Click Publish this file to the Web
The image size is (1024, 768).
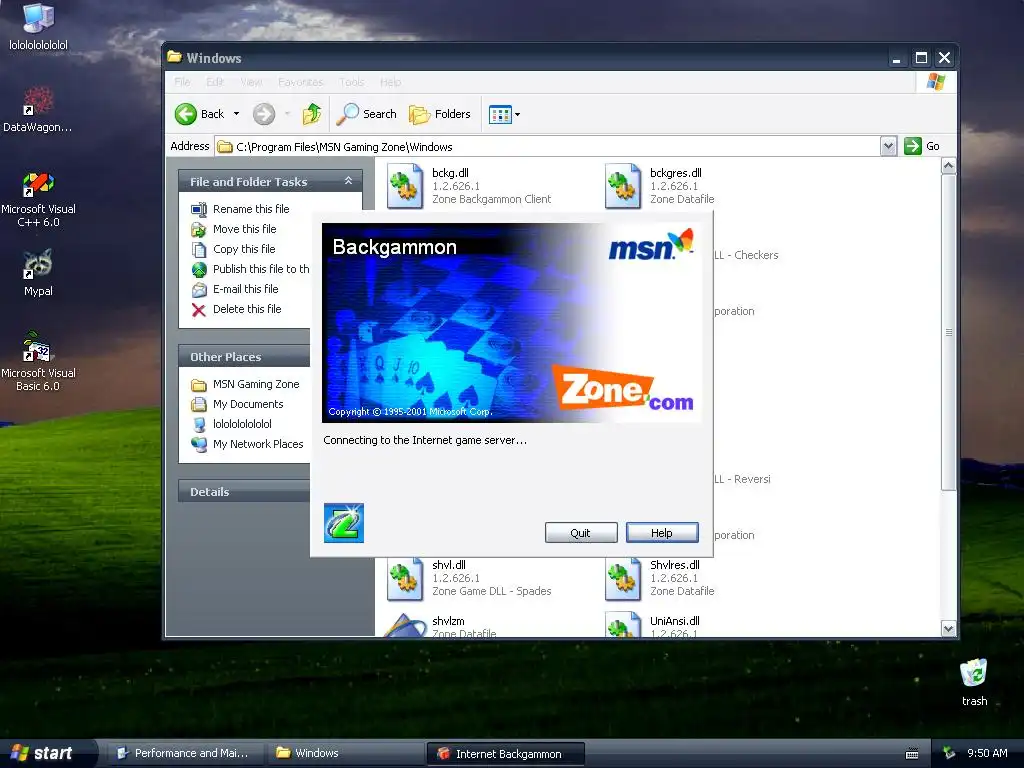pos(261,269)
